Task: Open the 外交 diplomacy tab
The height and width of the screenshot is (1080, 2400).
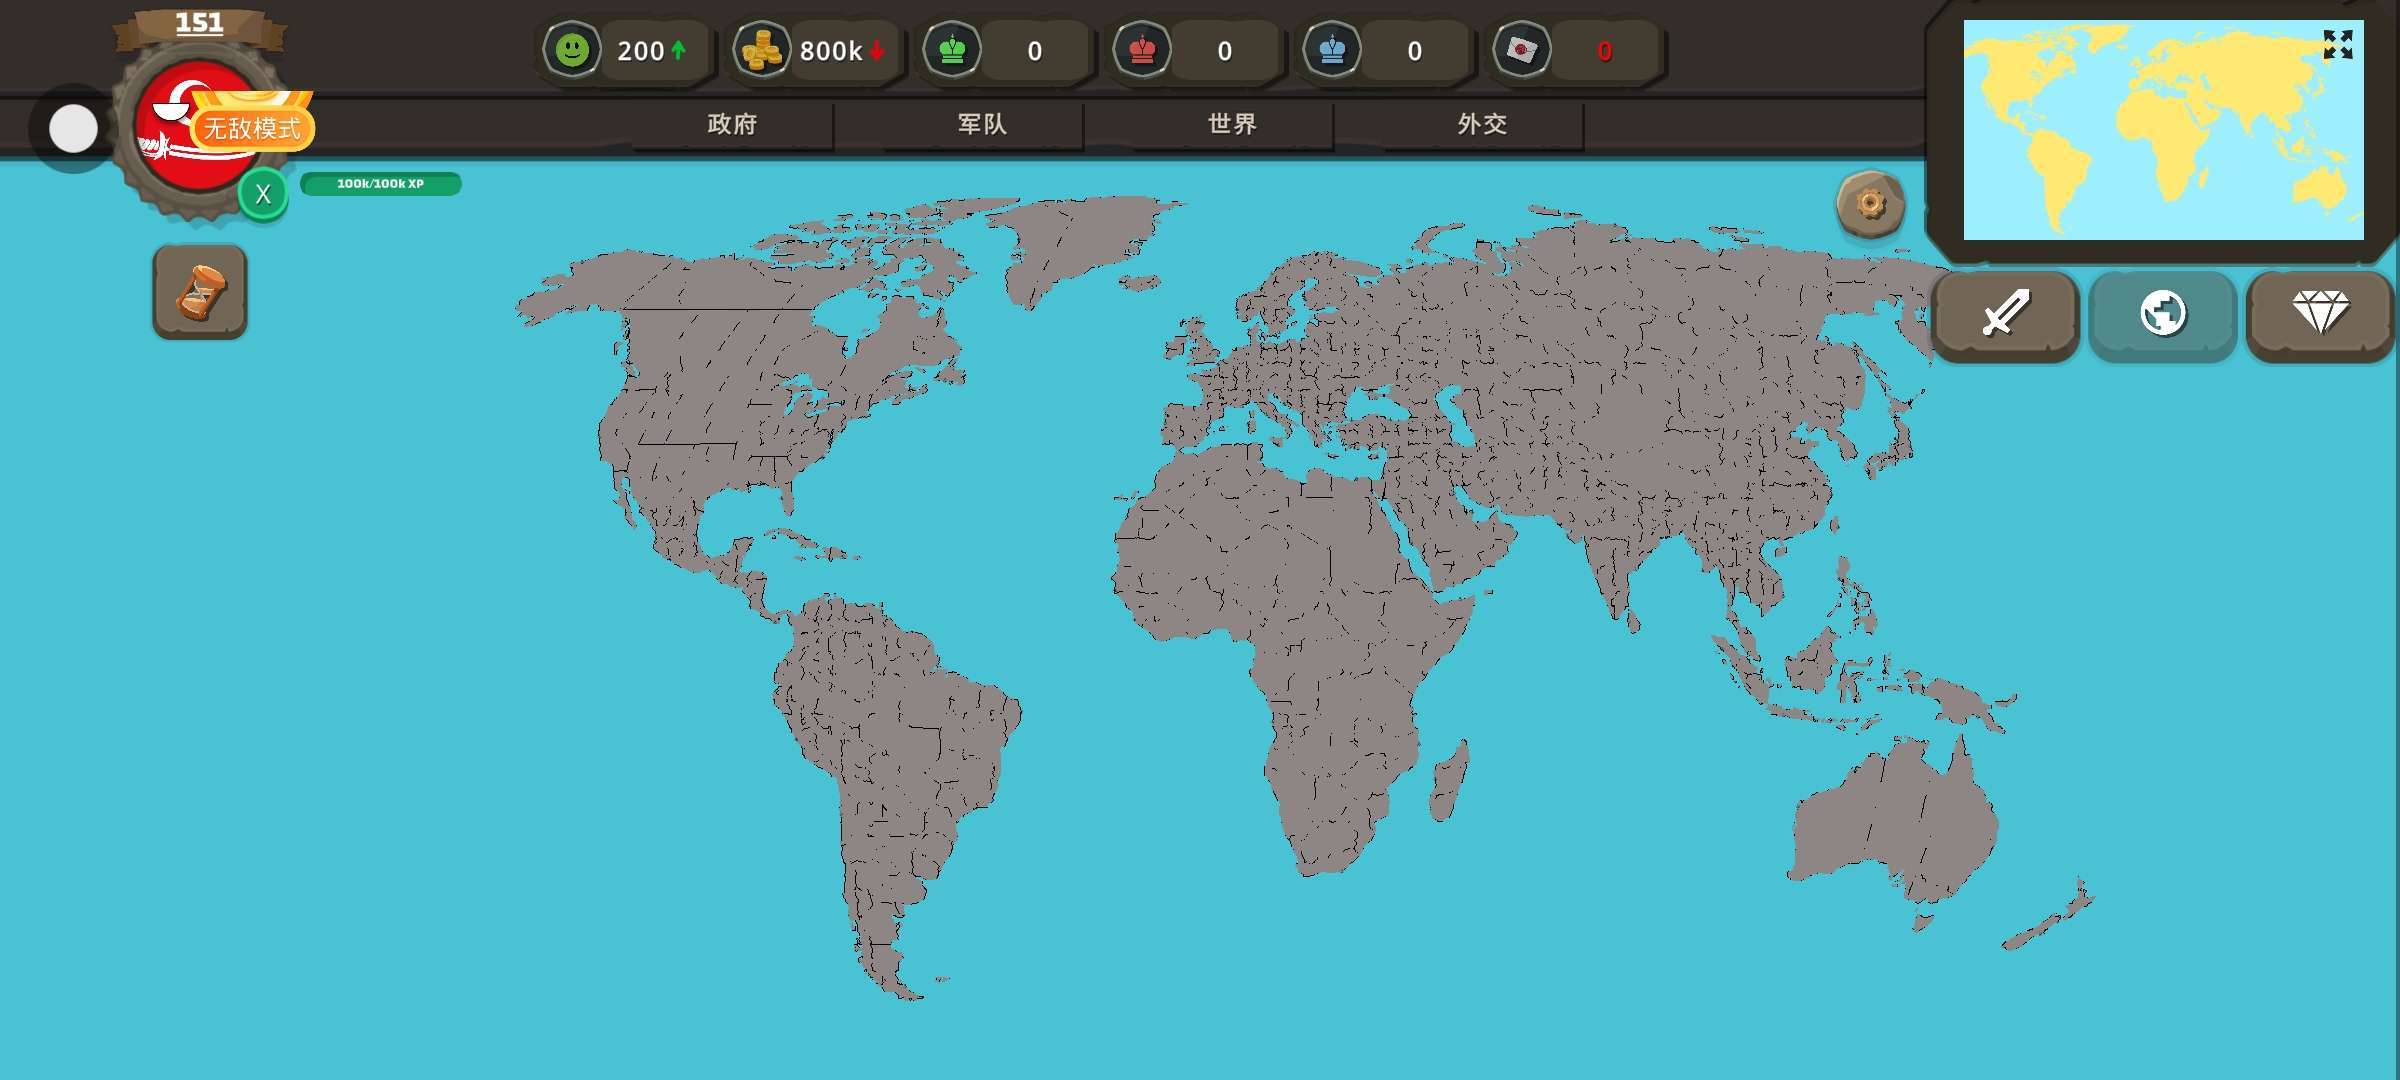Action: [x=1482, y=124]
